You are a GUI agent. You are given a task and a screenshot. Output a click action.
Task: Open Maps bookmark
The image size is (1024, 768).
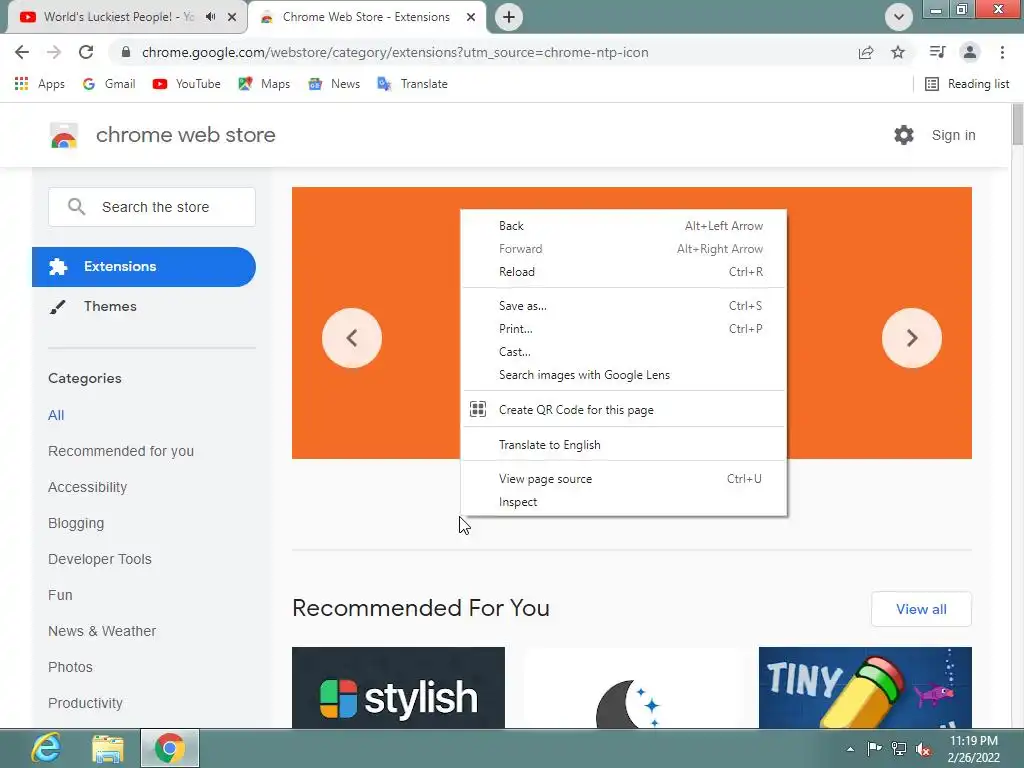pos(264,84)
